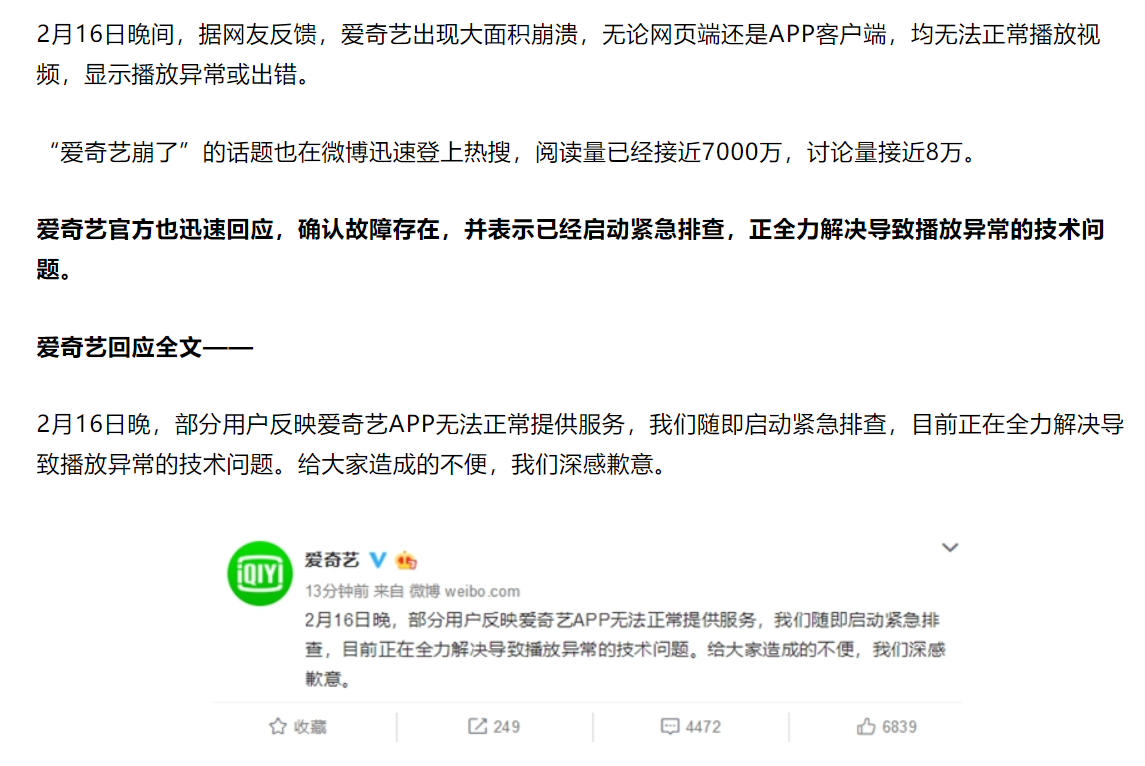Click the like count 6839
The image size is (1145, 766).
900,727
